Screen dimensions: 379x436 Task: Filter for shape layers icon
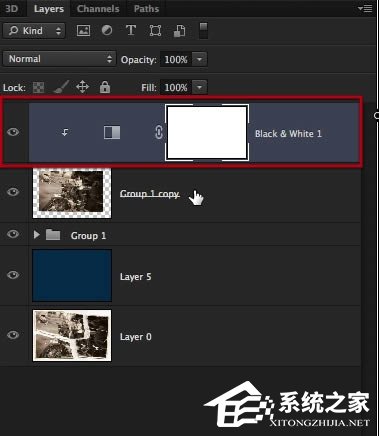[x=155, y=31]
